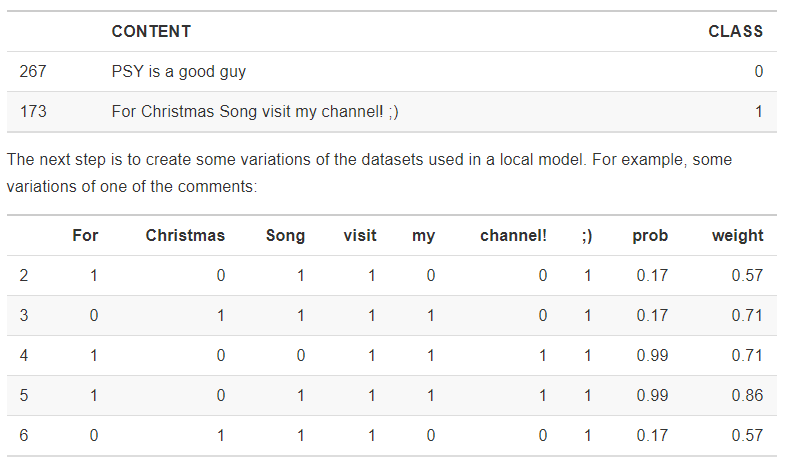Click row index 173
Screen dimensions: 787x462
point(33,111)
